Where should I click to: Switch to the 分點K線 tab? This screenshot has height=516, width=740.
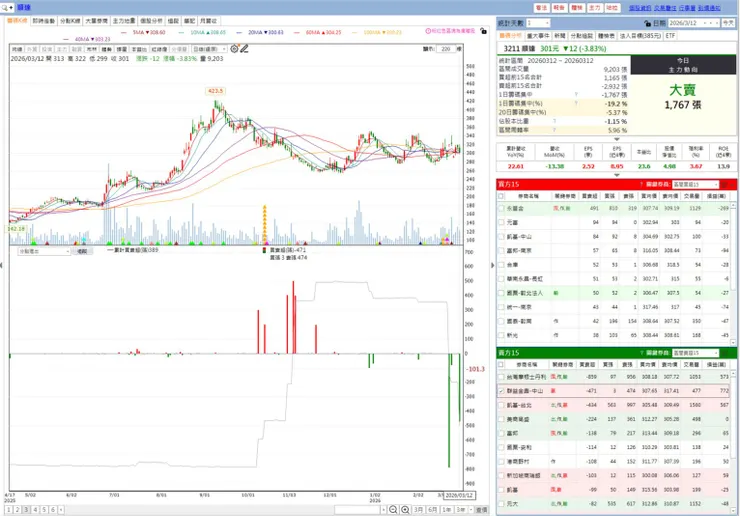coord(70,21)
